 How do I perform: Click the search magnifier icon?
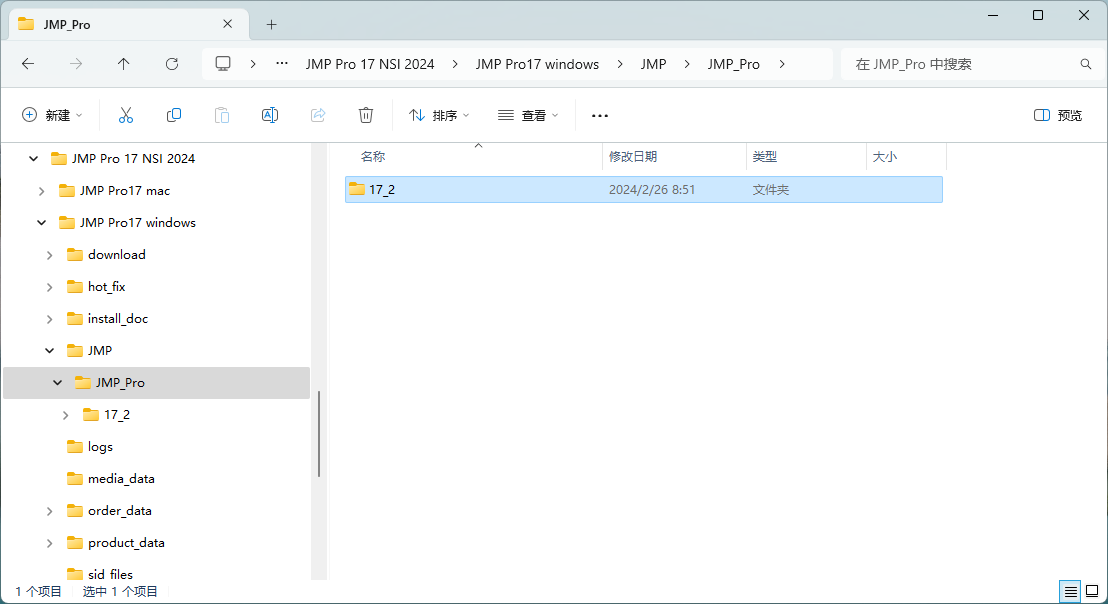point(1086,64)
